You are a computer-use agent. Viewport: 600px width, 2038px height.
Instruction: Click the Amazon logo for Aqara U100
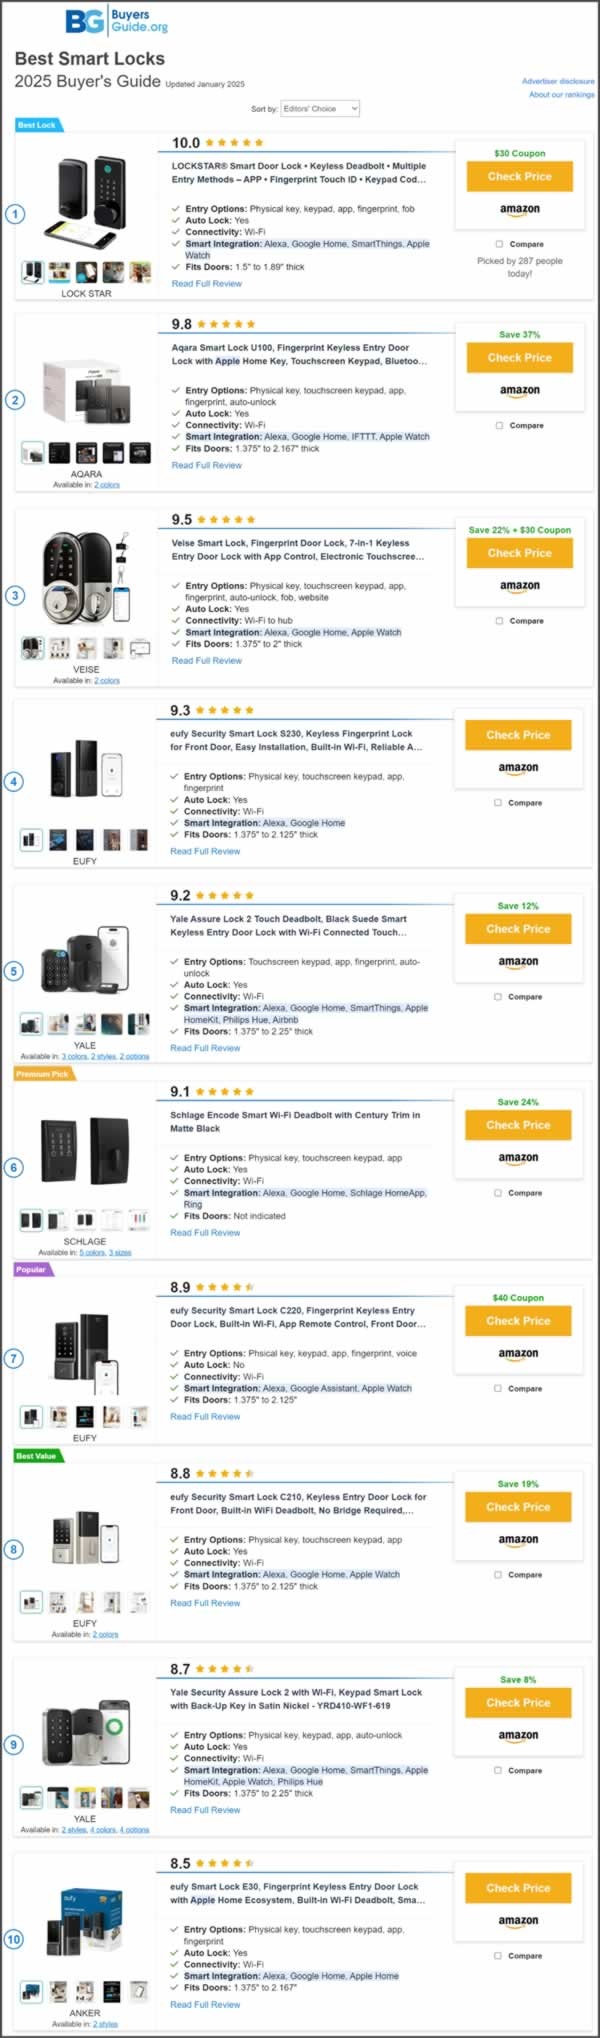point(519,391)
